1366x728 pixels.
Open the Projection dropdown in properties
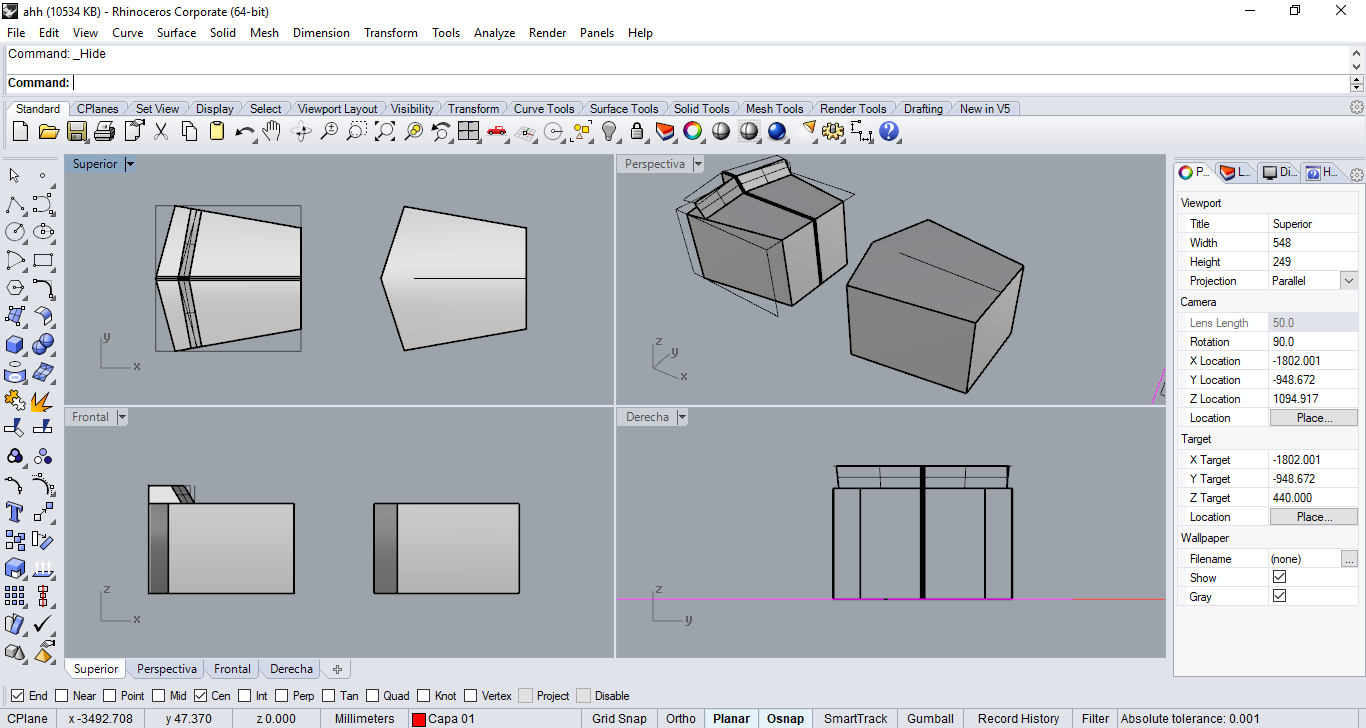[x=1349, y=281]
